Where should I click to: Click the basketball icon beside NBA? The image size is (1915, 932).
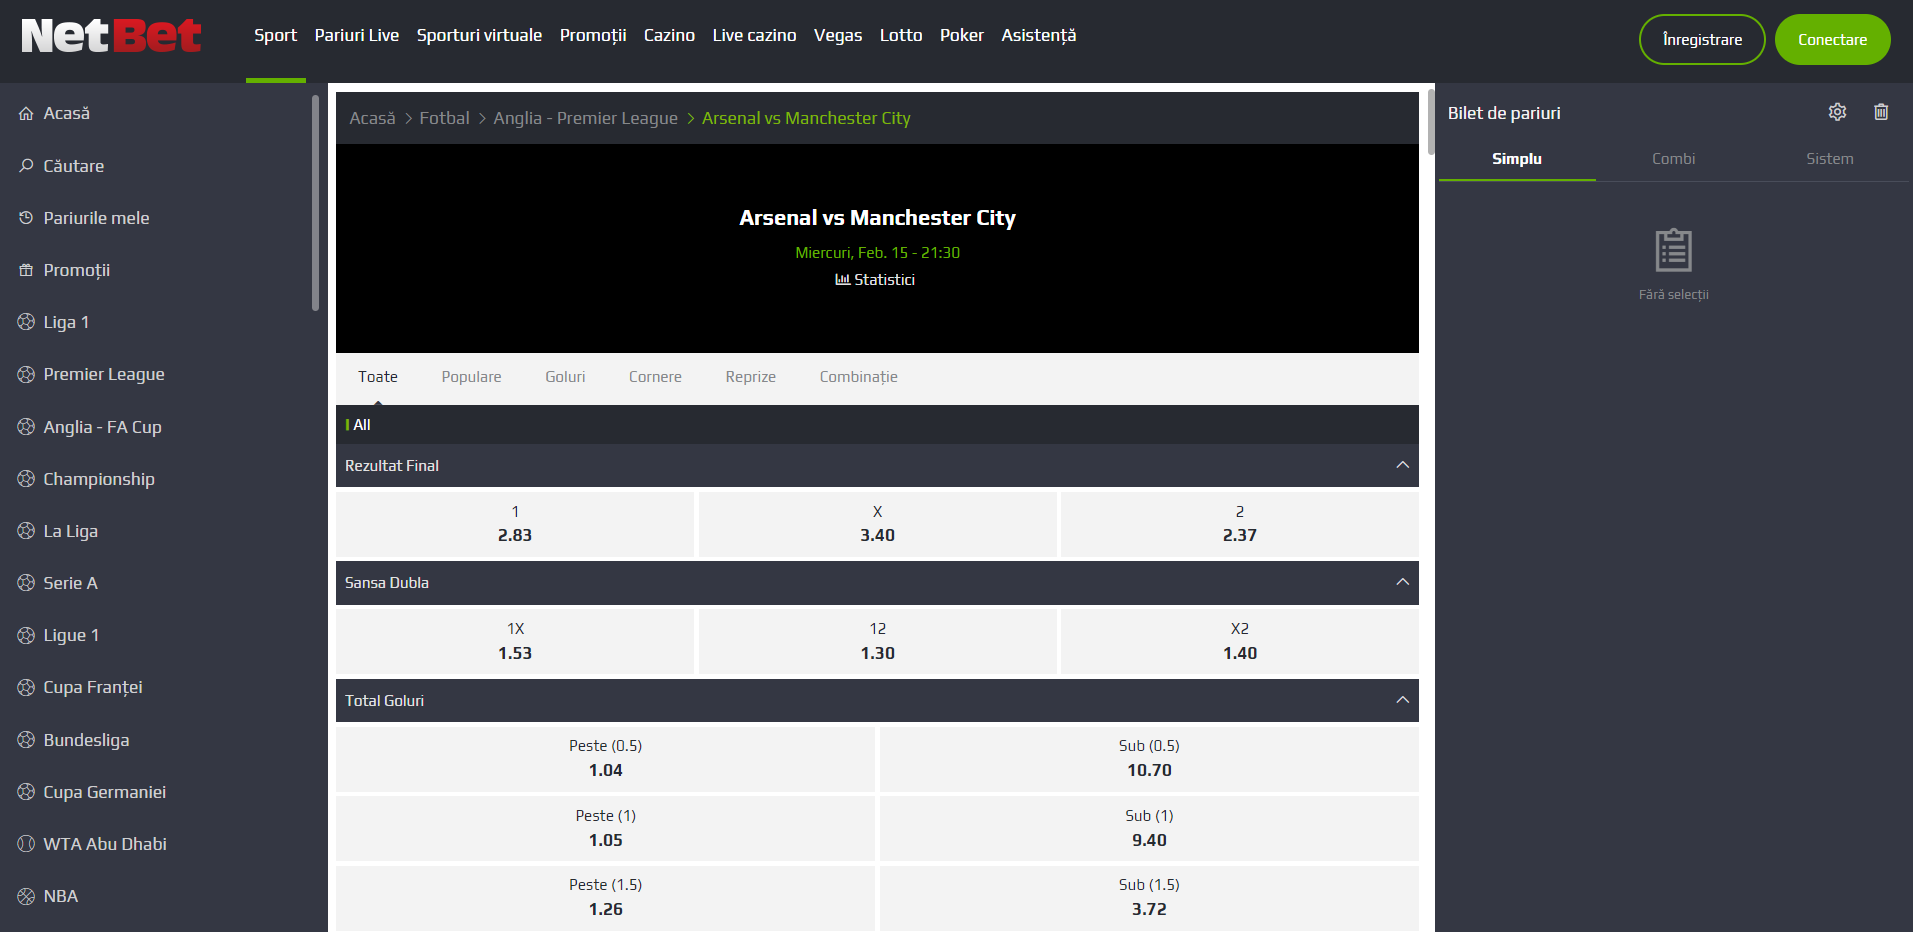point(26,896)
